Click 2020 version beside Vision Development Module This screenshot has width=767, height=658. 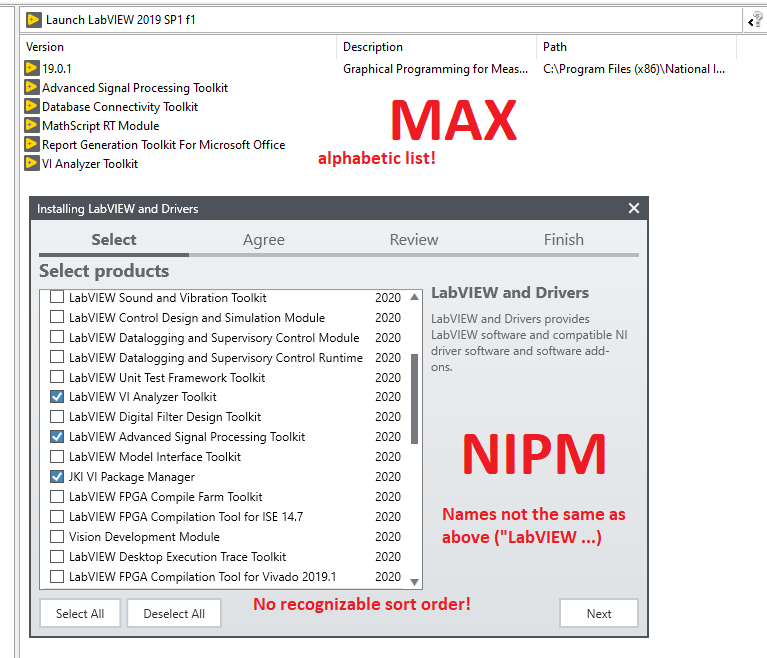click(x=388, y=537)
